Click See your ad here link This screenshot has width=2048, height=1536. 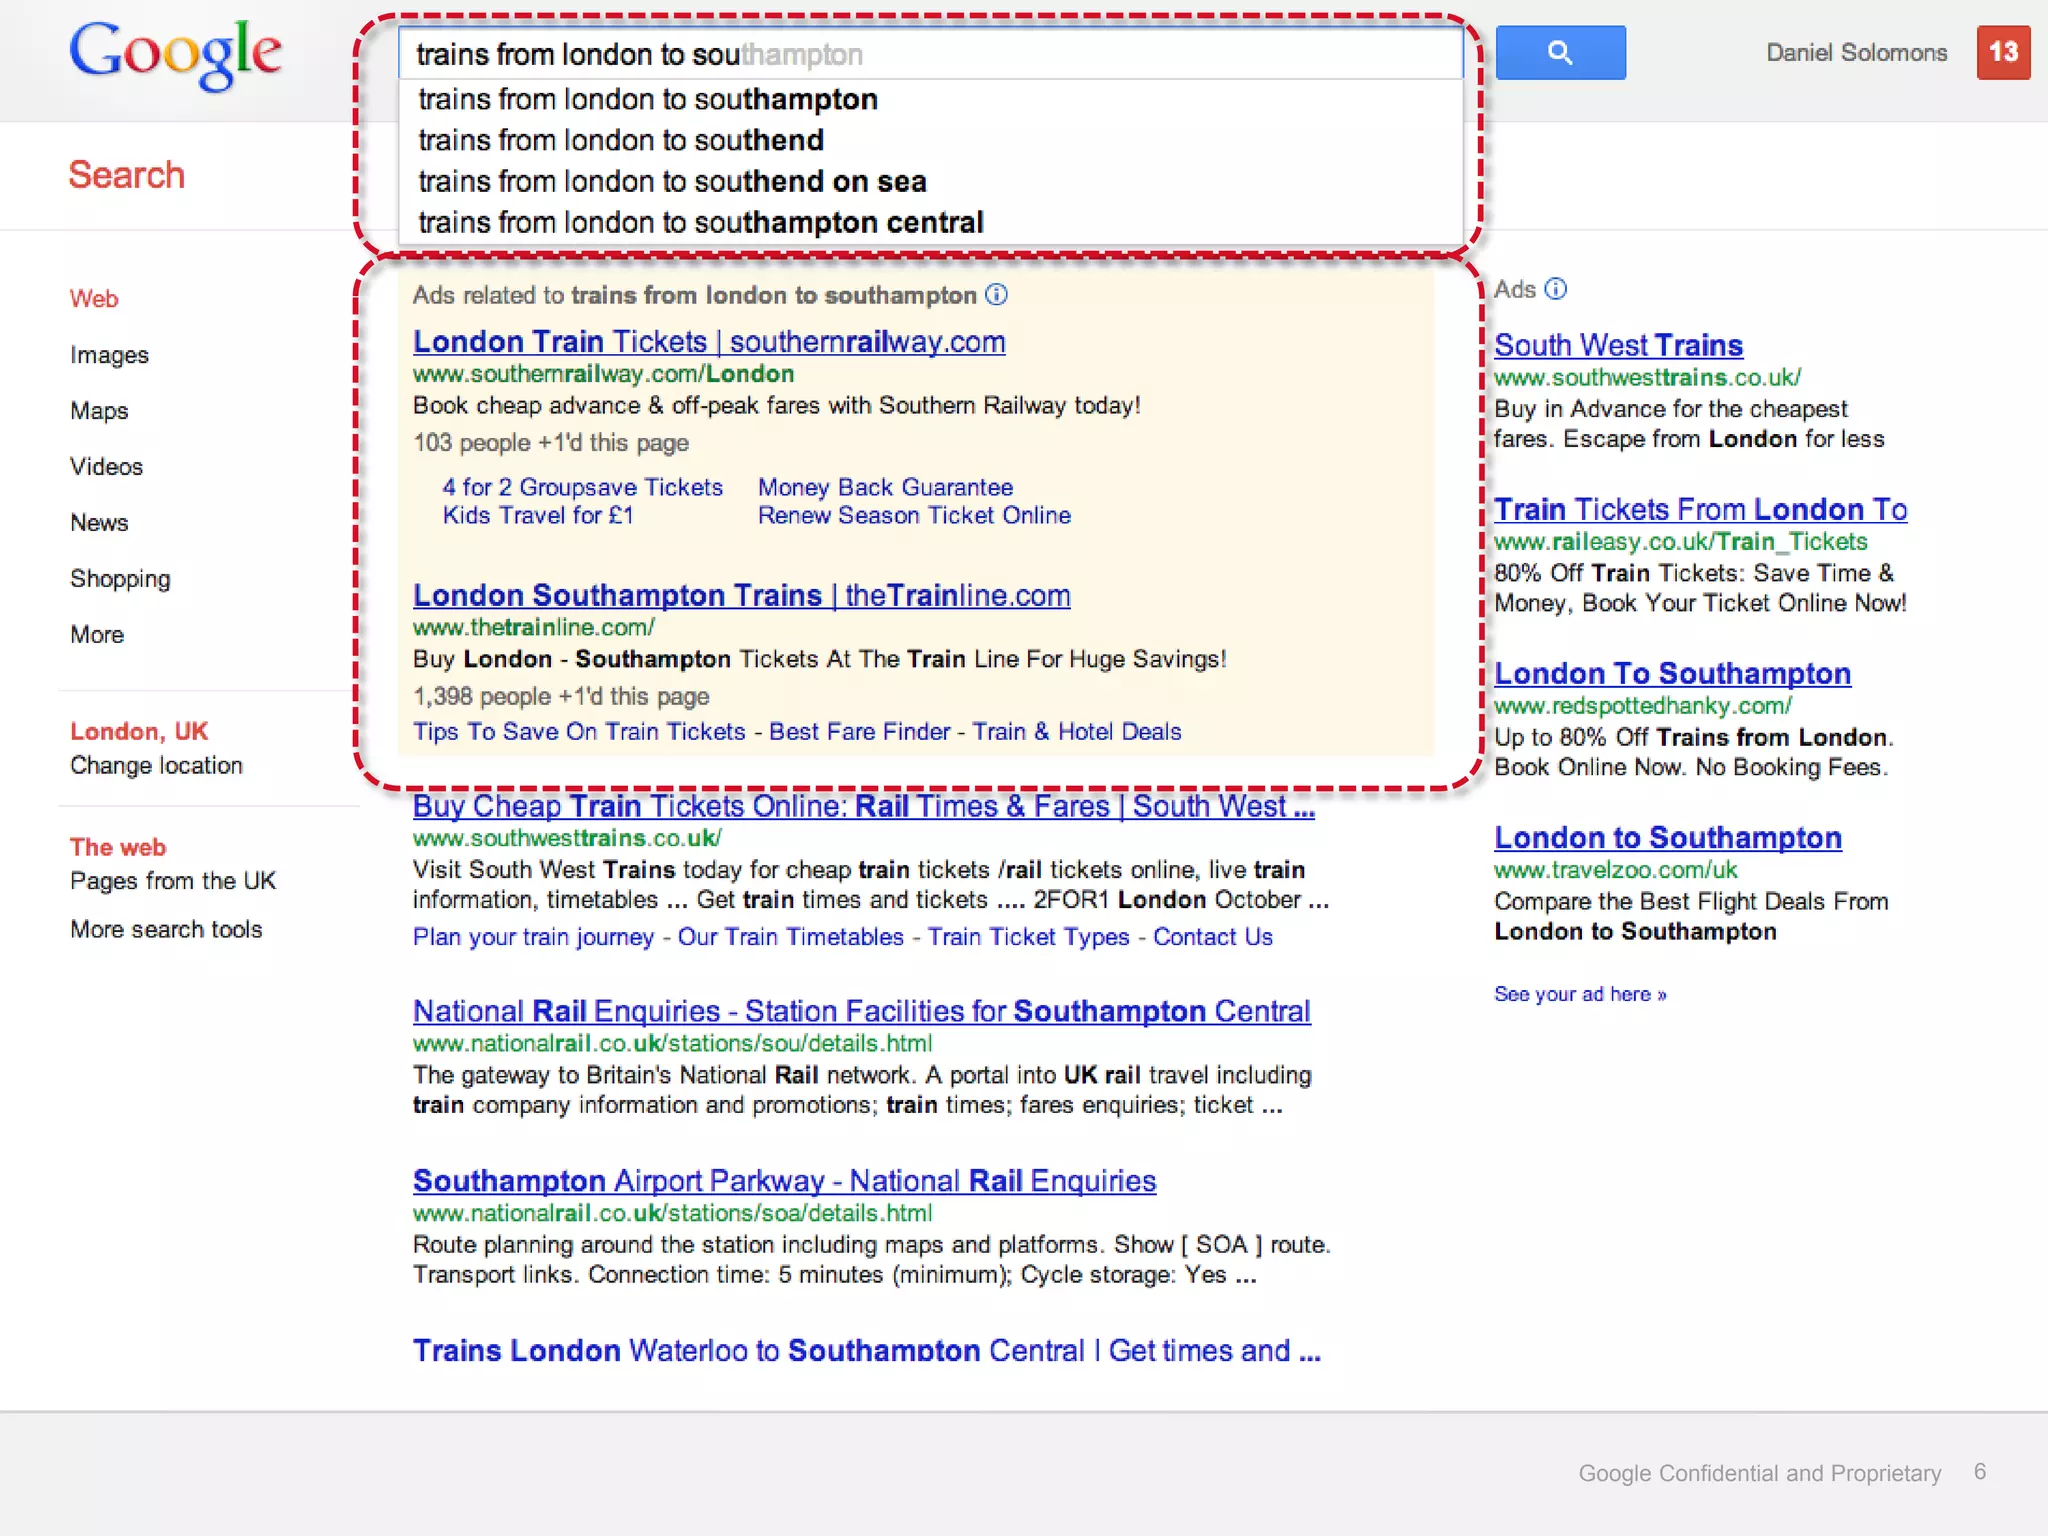click(x=1580, y=994)
